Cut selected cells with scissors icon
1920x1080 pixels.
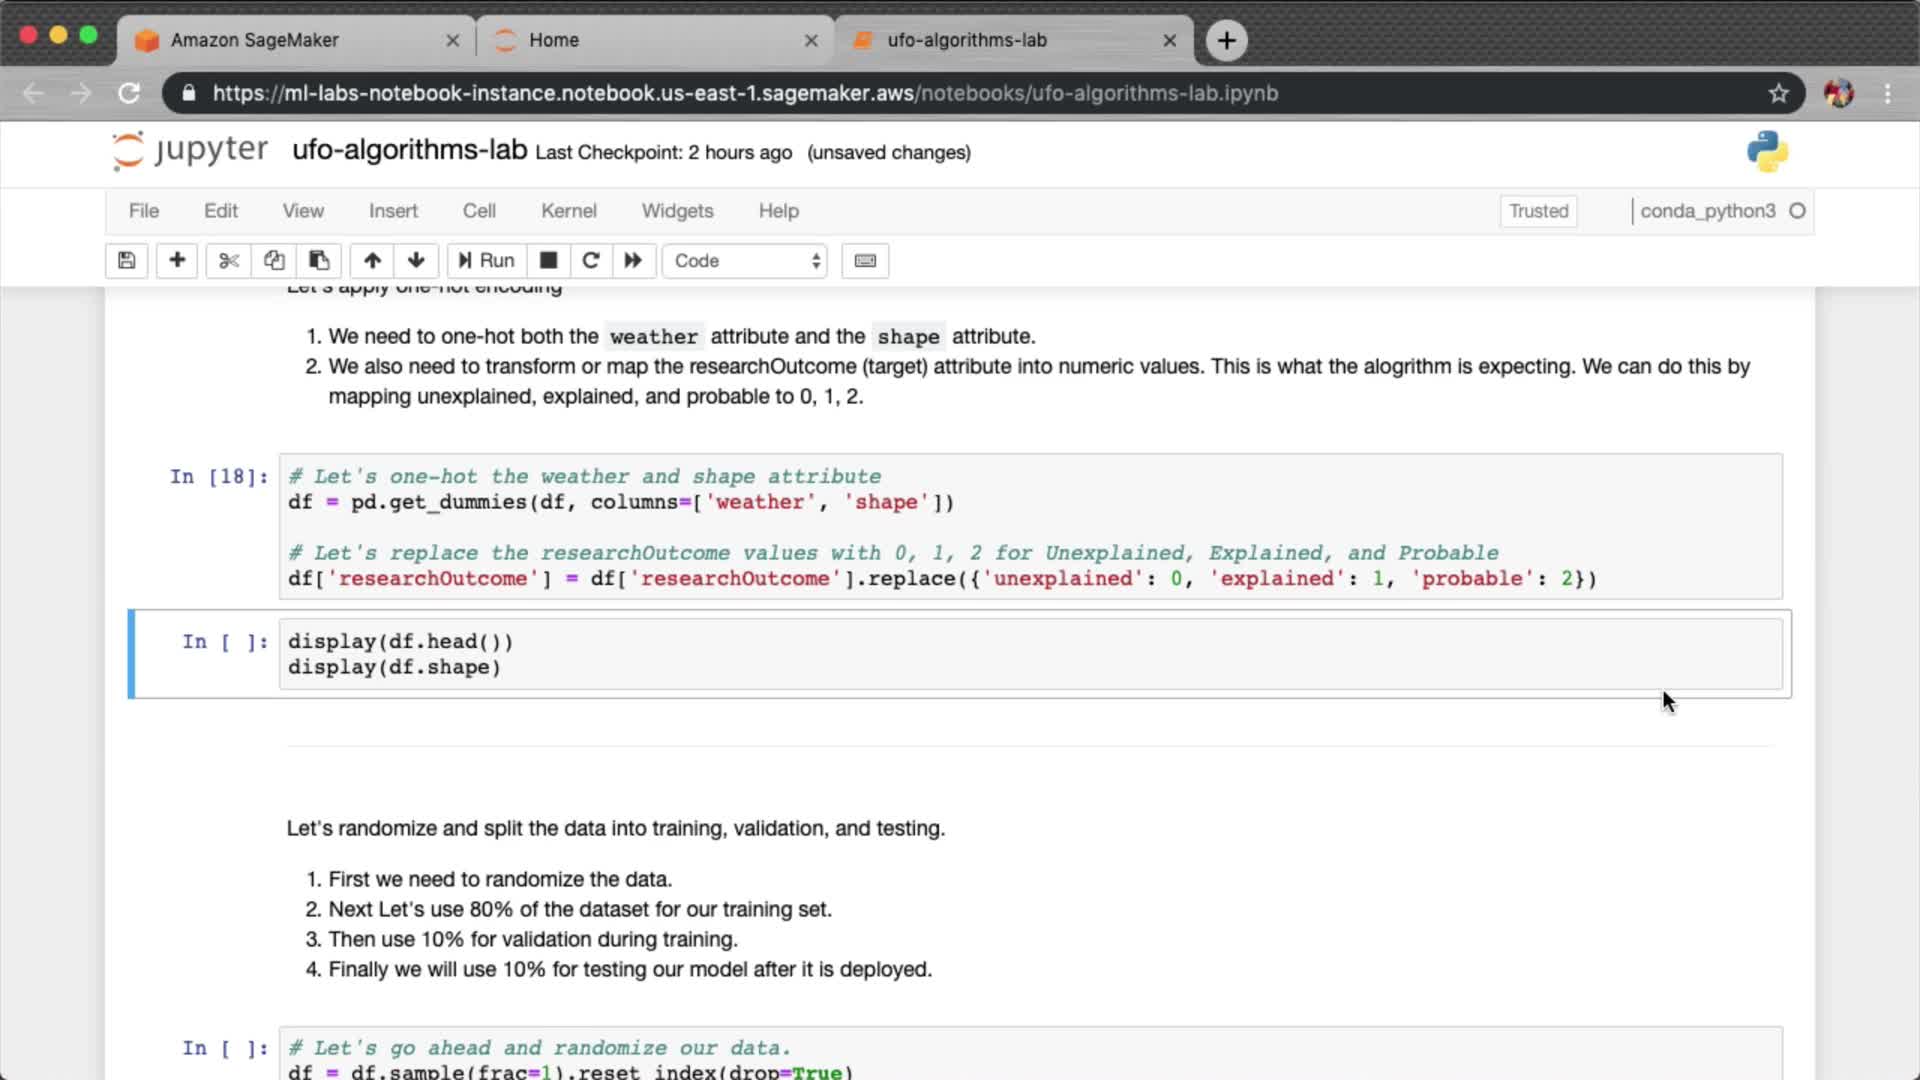tap(229, 261)
